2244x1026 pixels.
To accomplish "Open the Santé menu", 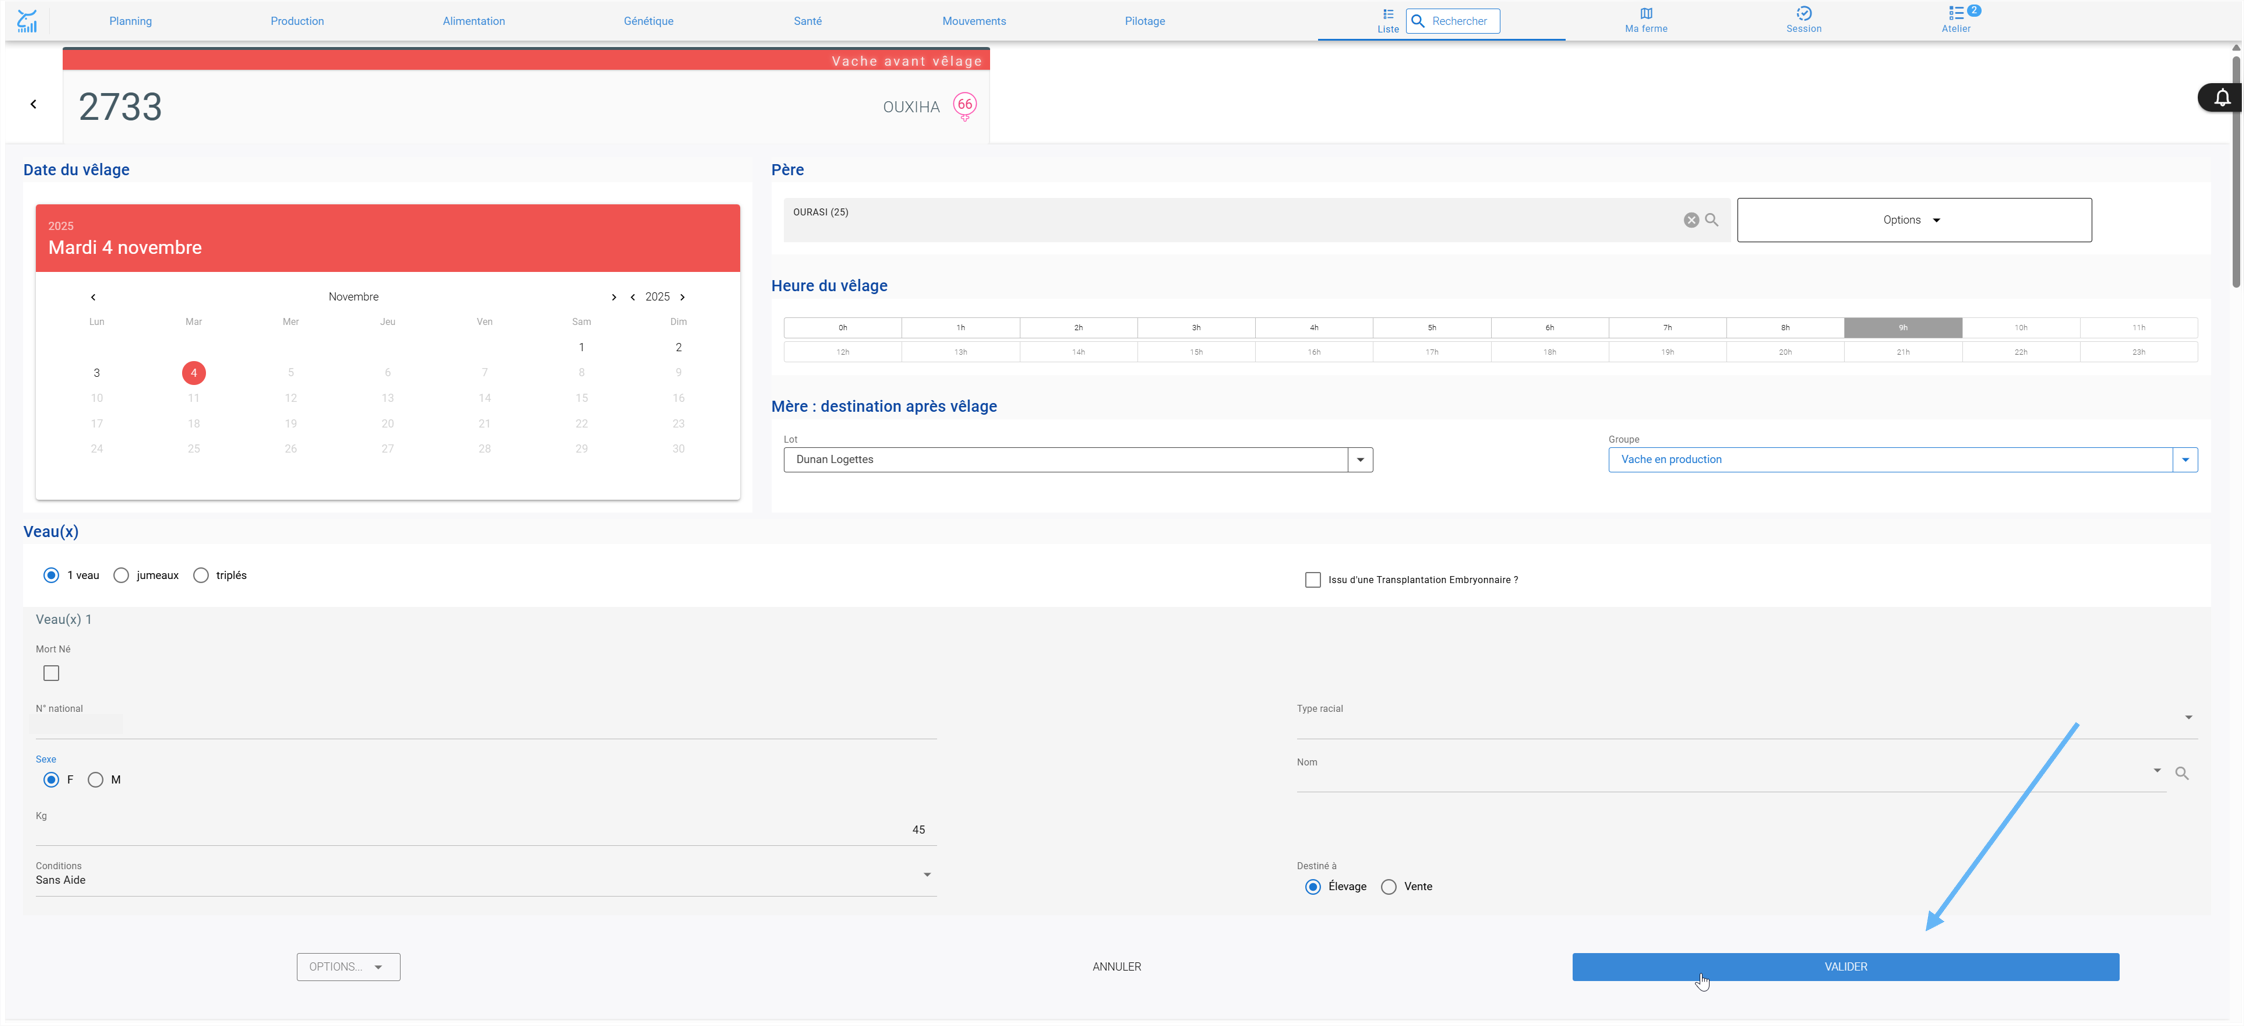I will click(x=807, y=21).
